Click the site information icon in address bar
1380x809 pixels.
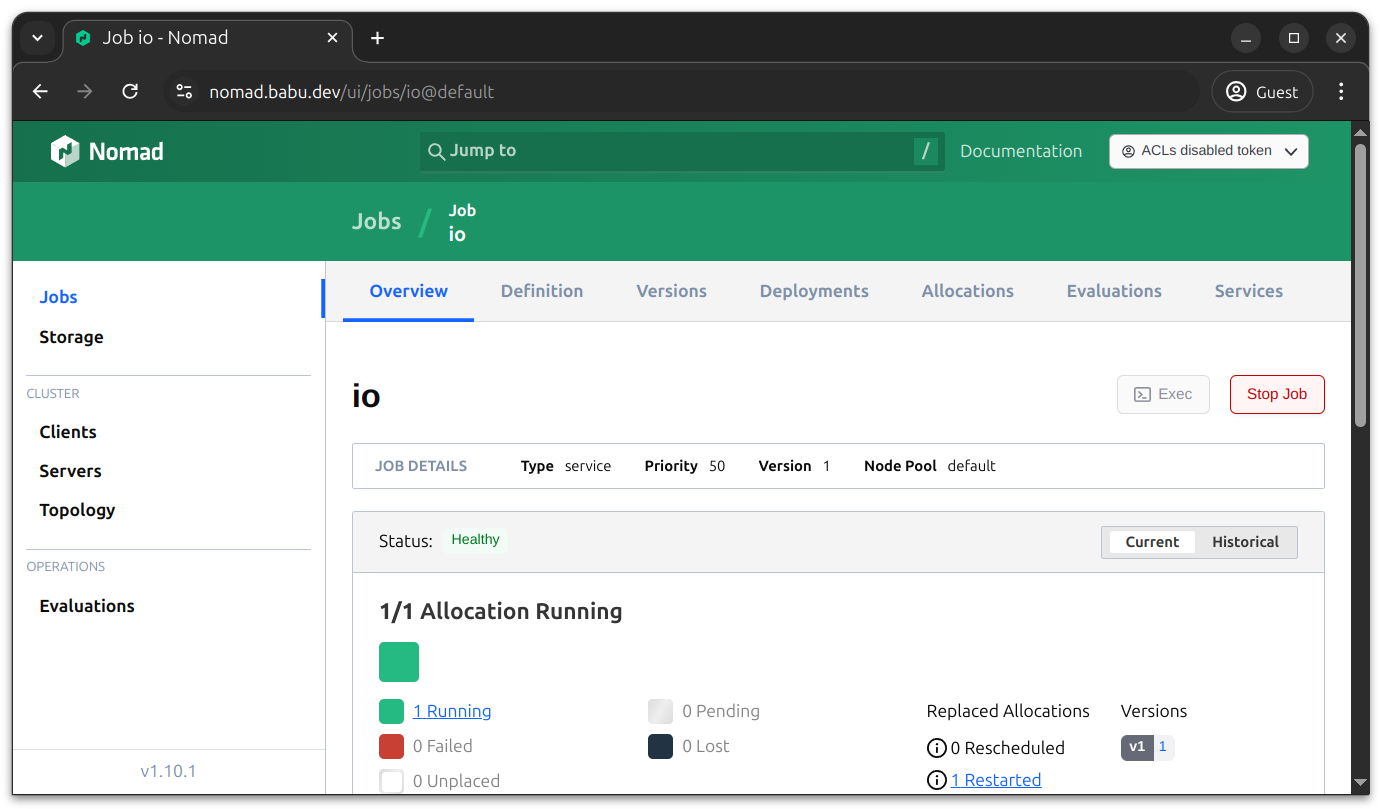point(184,92)
